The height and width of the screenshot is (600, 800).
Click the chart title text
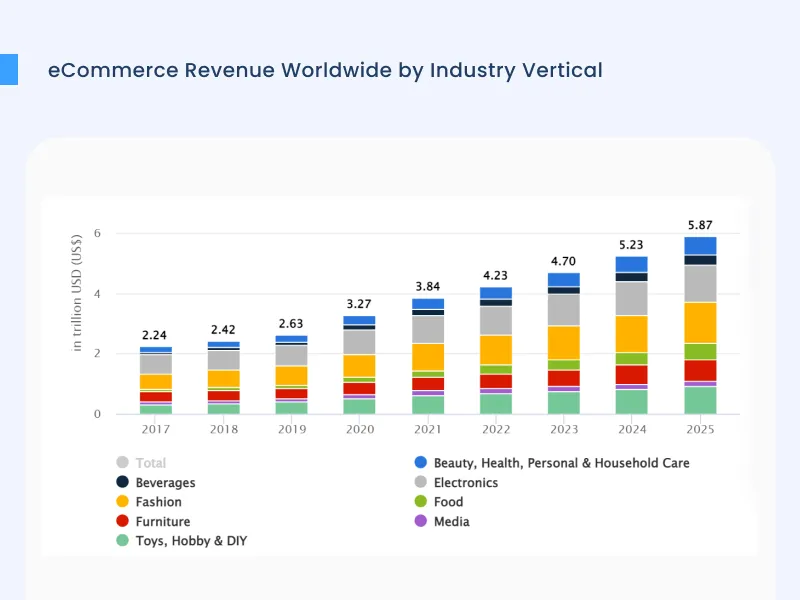pos(324,70)
